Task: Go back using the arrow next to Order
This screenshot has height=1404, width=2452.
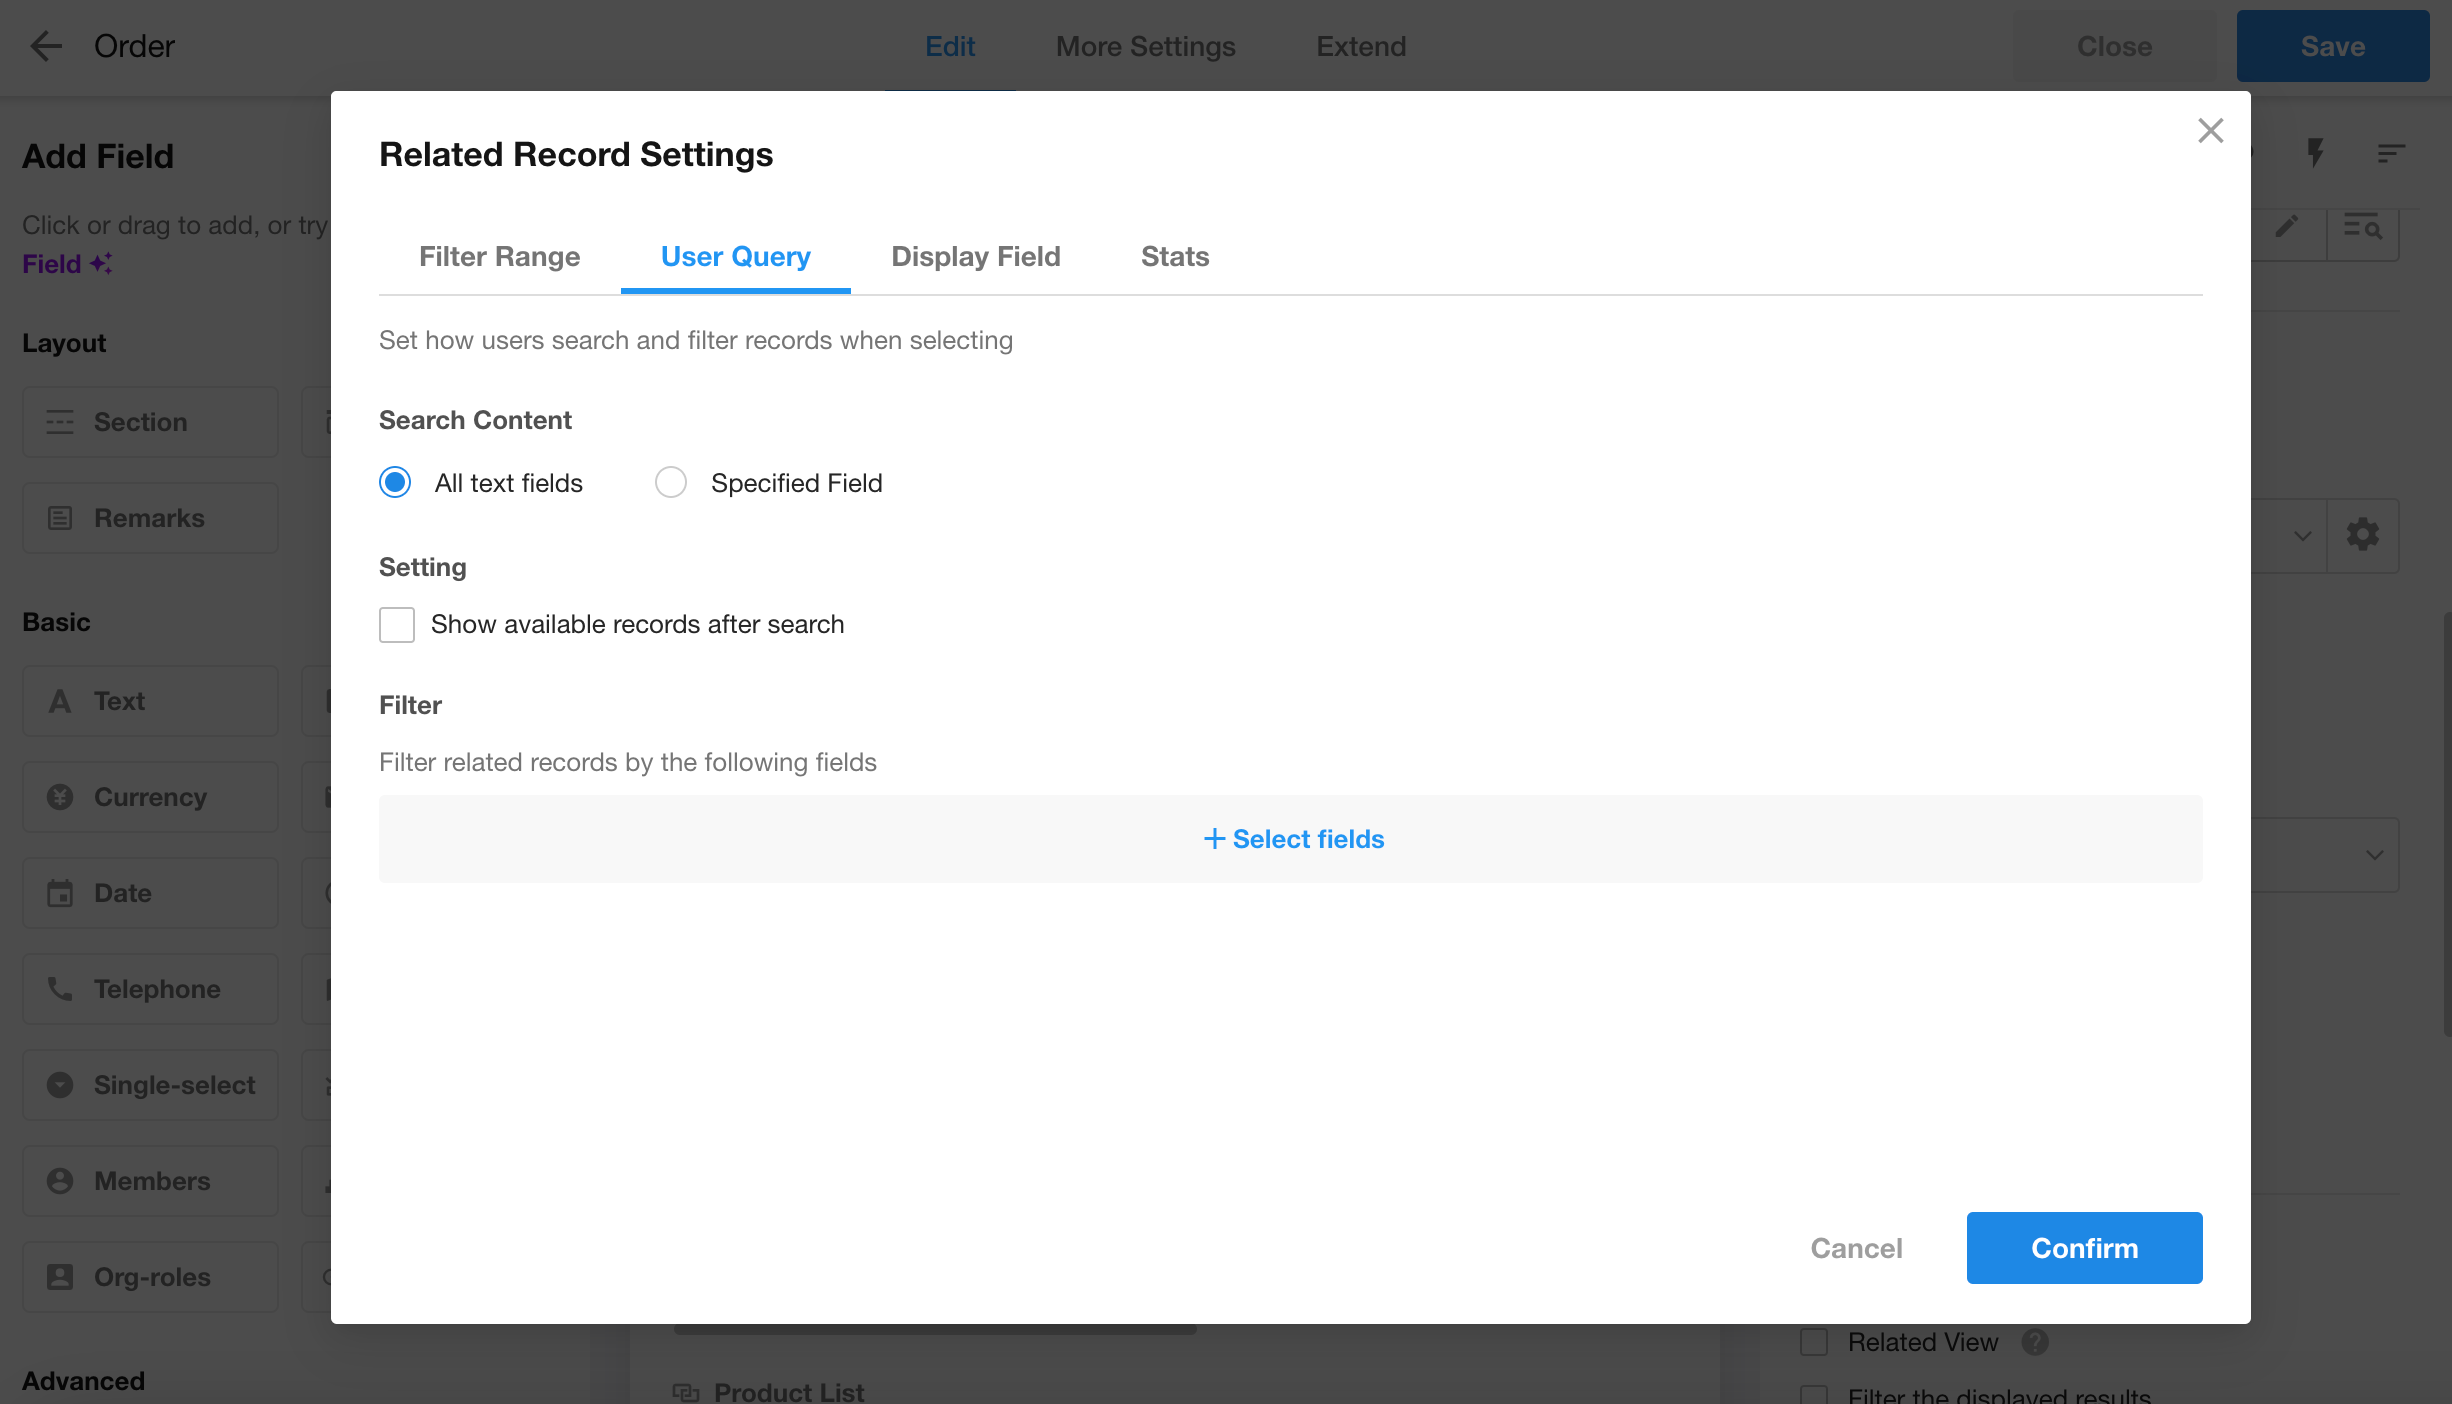Action: (46, 46)
